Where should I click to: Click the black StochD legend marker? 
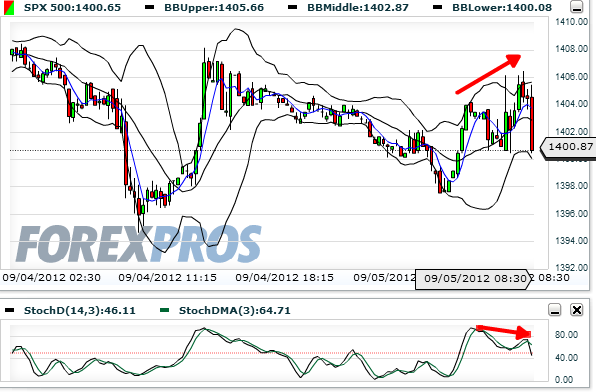[x=10, y=311]
